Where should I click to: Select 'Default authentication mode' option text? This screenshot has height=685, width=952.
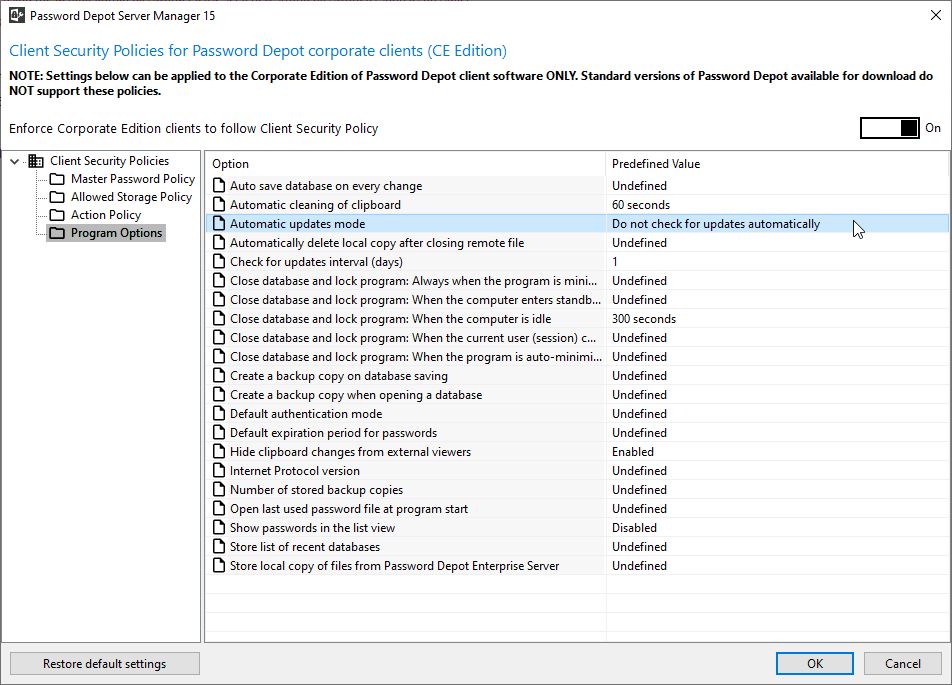tap(306, 414)
